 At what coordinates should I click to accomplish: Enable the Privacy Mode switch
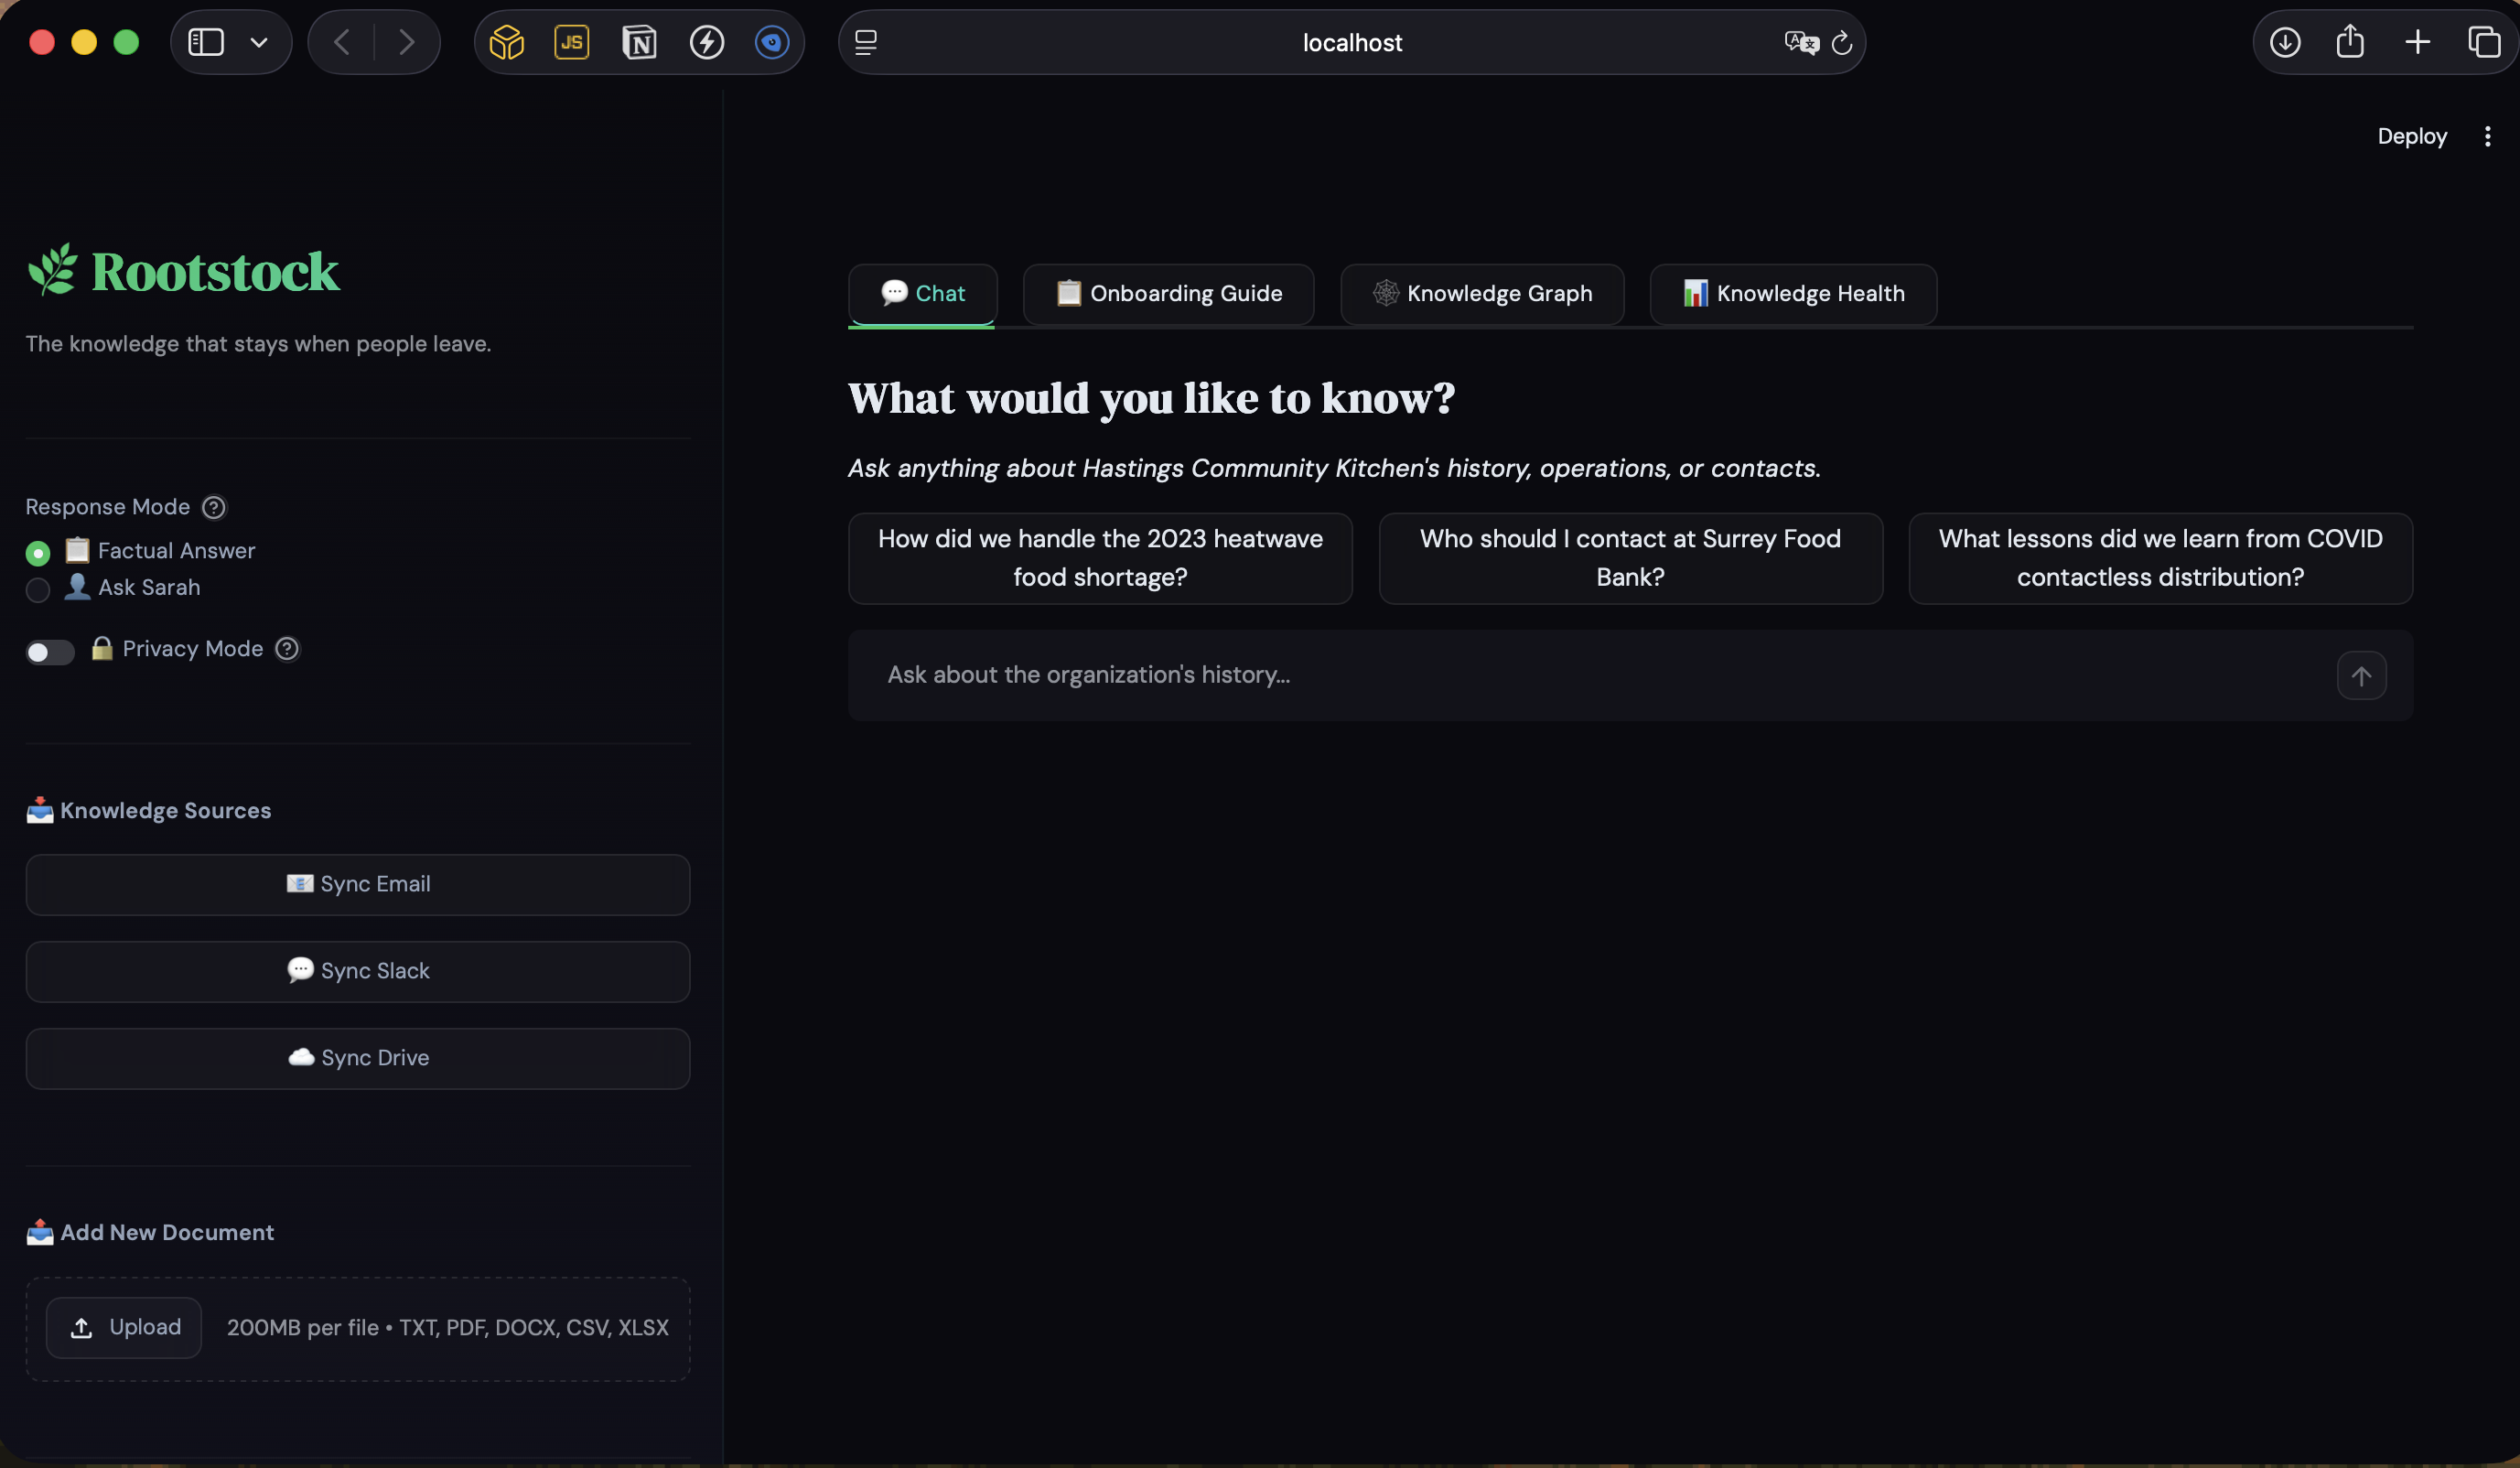click(50, 652)
